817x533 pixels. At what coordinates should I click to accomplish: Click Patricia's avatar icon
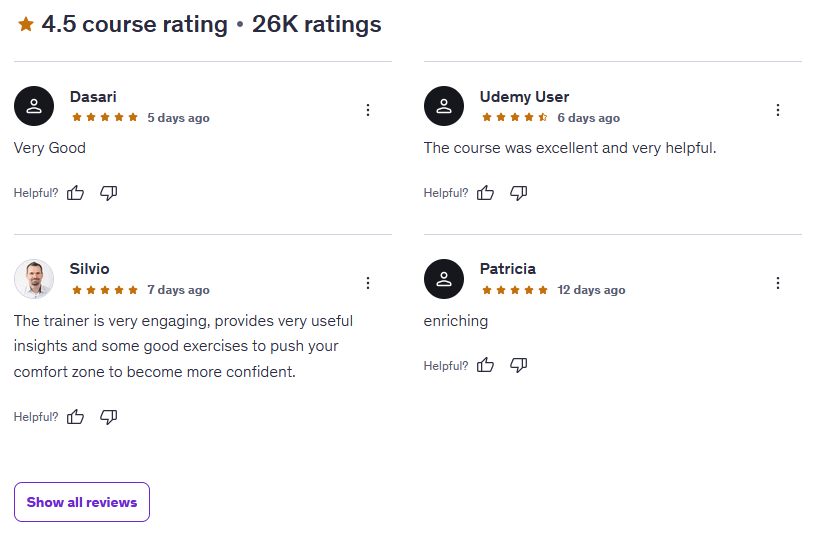444,279
